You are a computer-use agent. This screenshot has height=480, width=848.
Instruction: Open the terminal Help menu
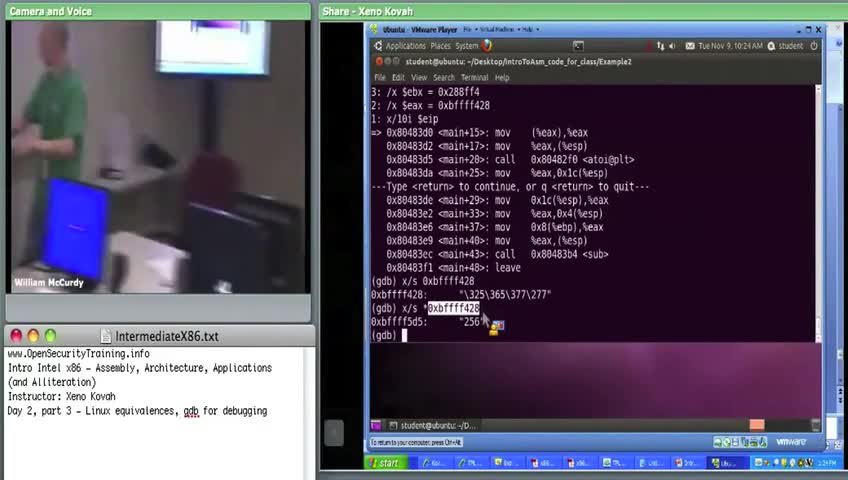[x=502, y=78]
